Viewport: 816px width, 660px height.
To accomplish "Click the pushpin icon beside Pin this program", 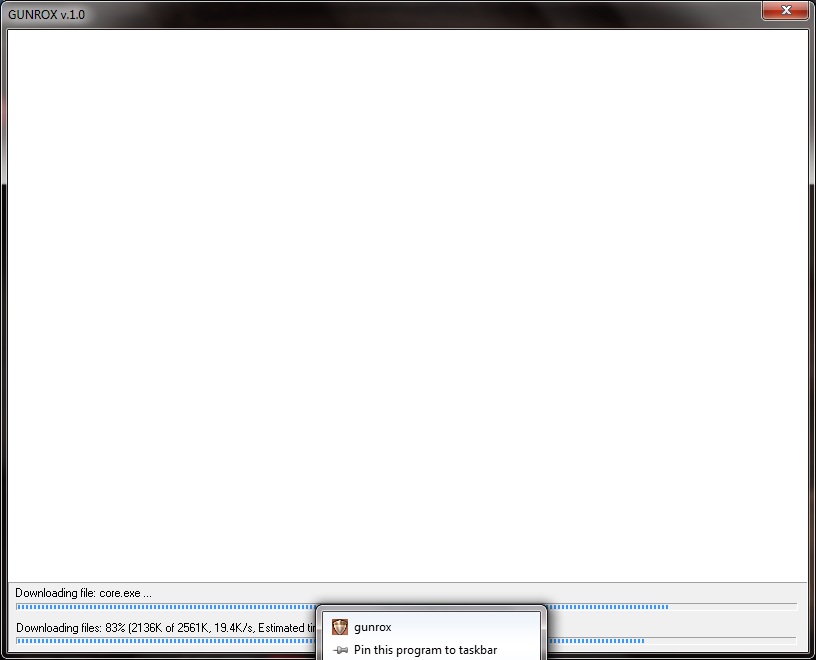I will point(340,650).
